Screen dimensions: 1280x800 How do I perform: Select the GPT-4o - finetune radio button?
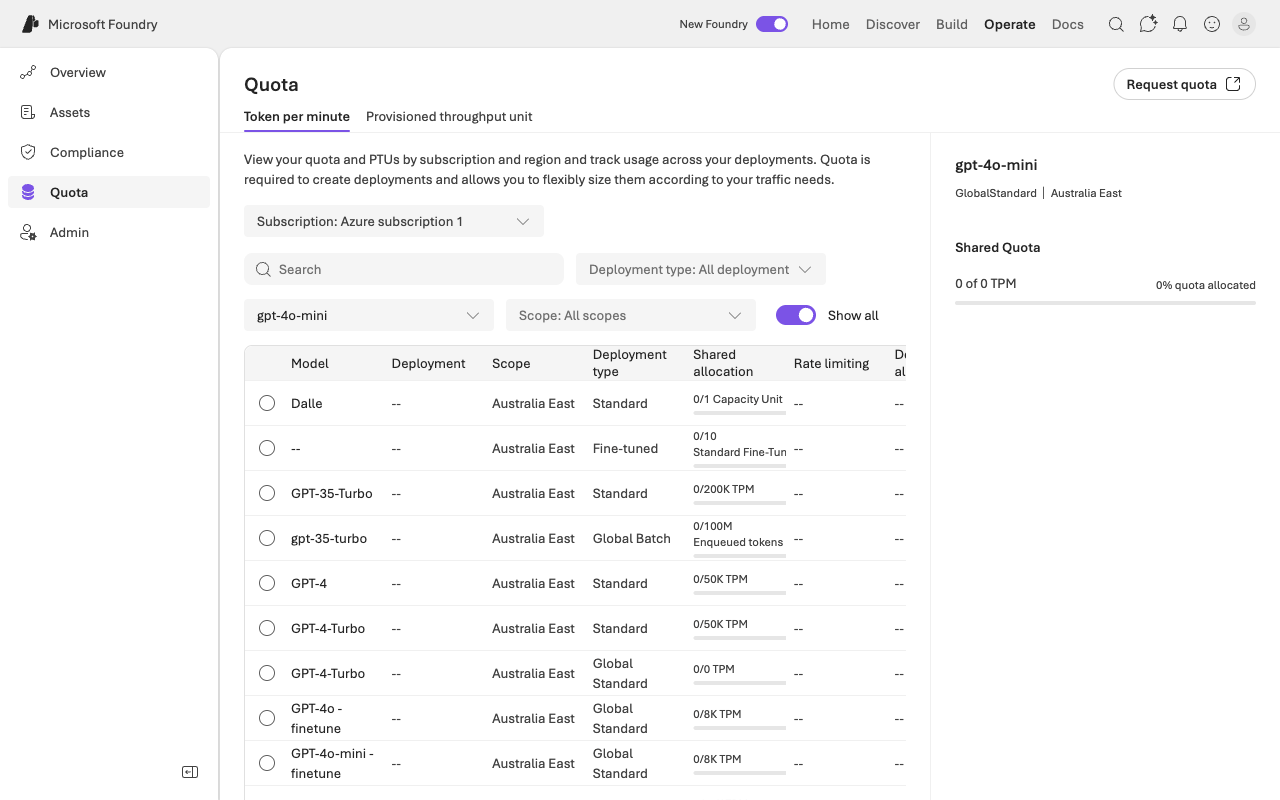[267, 718]
